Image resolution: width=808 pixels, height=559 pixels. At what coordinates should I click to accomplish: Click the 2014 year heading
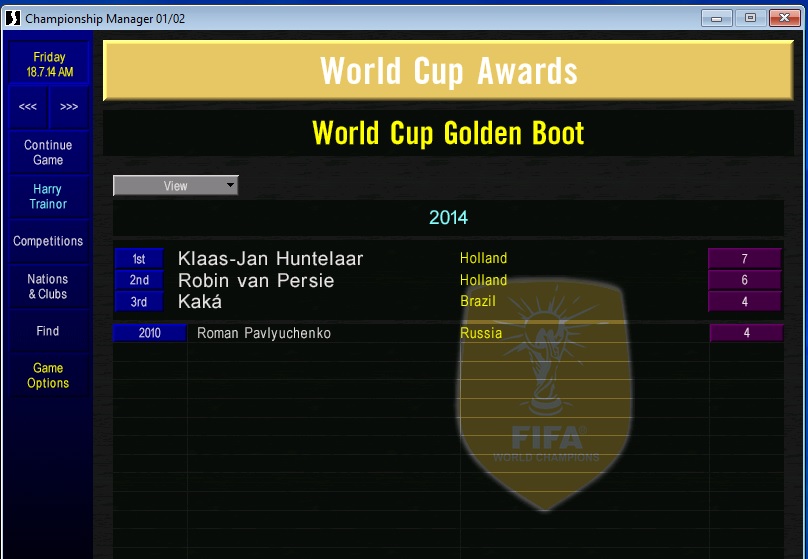pyautogui.click(x=448, y=217)
